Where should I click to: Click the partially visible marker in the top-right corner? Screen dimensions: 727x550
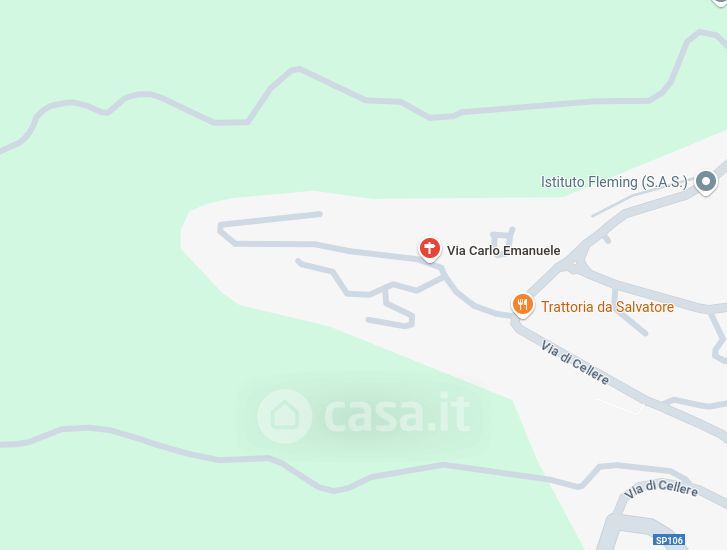tap(720, 2)
